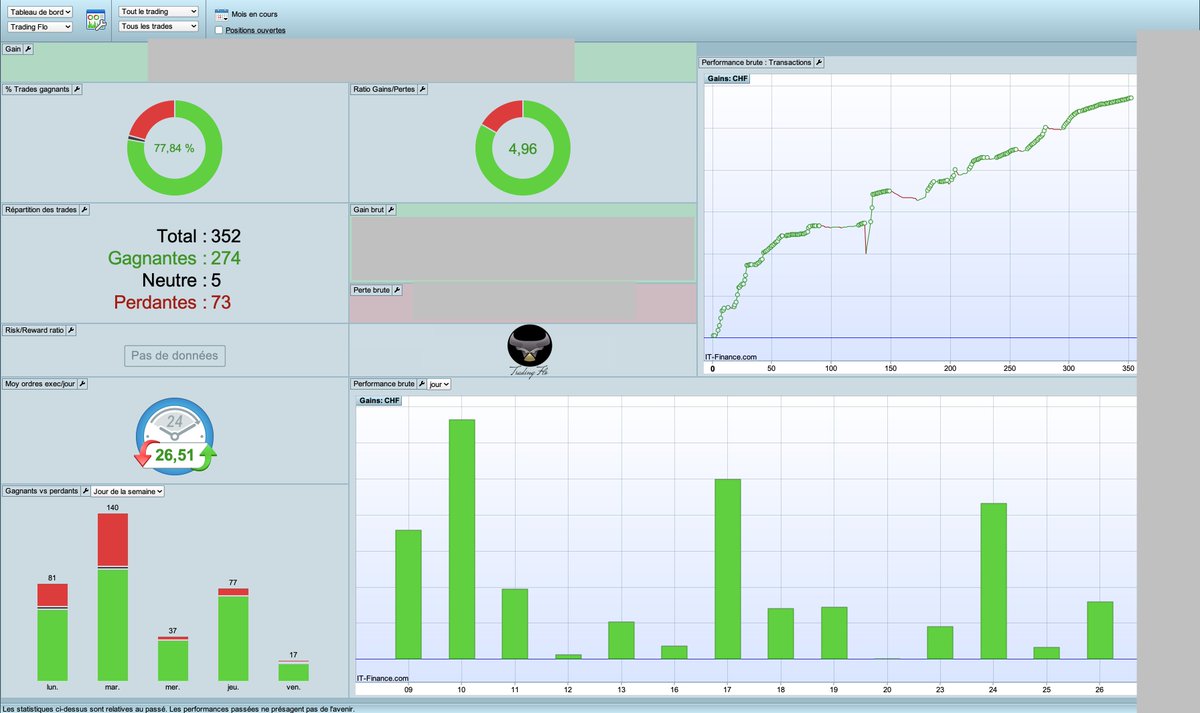The width and height of the screenshot is (1200, 713).
Task: Click the Gagnantes : 274 text
Action: pos(174,258)
